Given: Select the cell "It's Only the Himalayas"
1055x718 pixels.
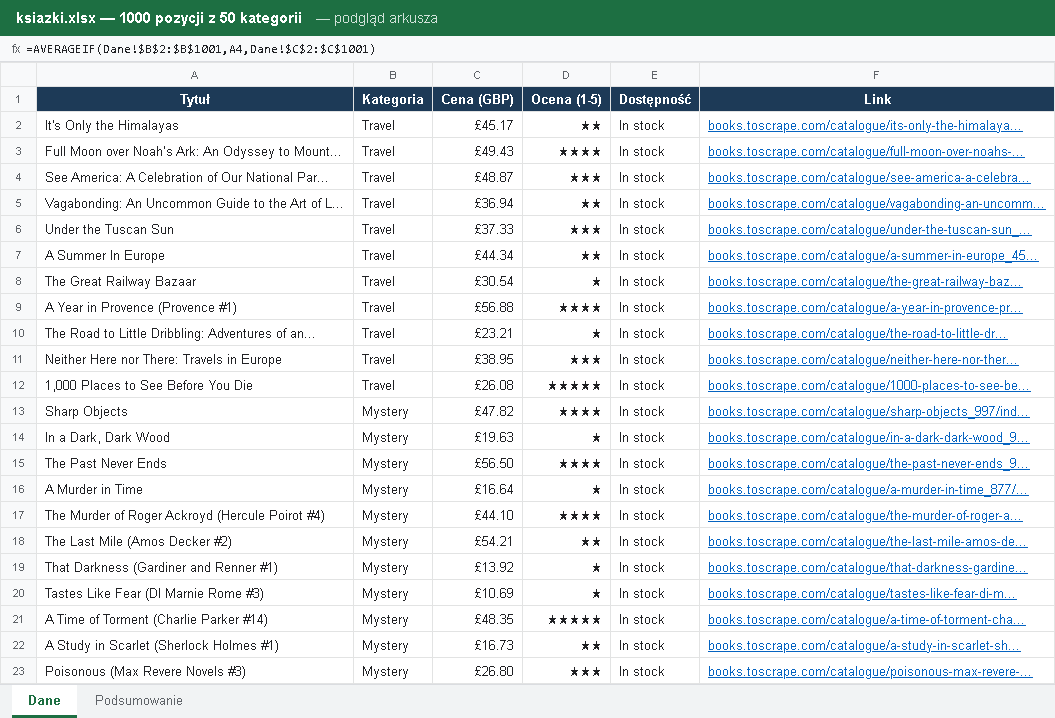Looking at the screenshot, I should point(195,126).
